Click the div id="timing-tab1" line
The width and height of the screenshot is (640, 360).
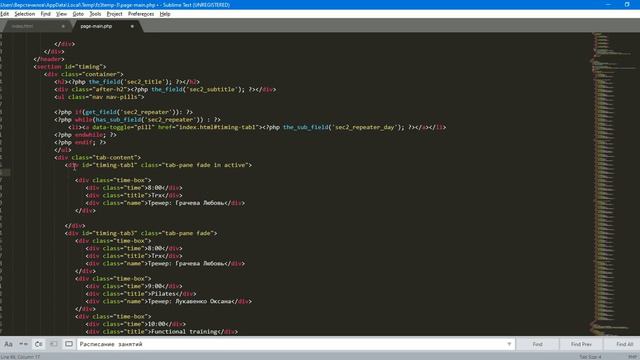pos(158,165)
